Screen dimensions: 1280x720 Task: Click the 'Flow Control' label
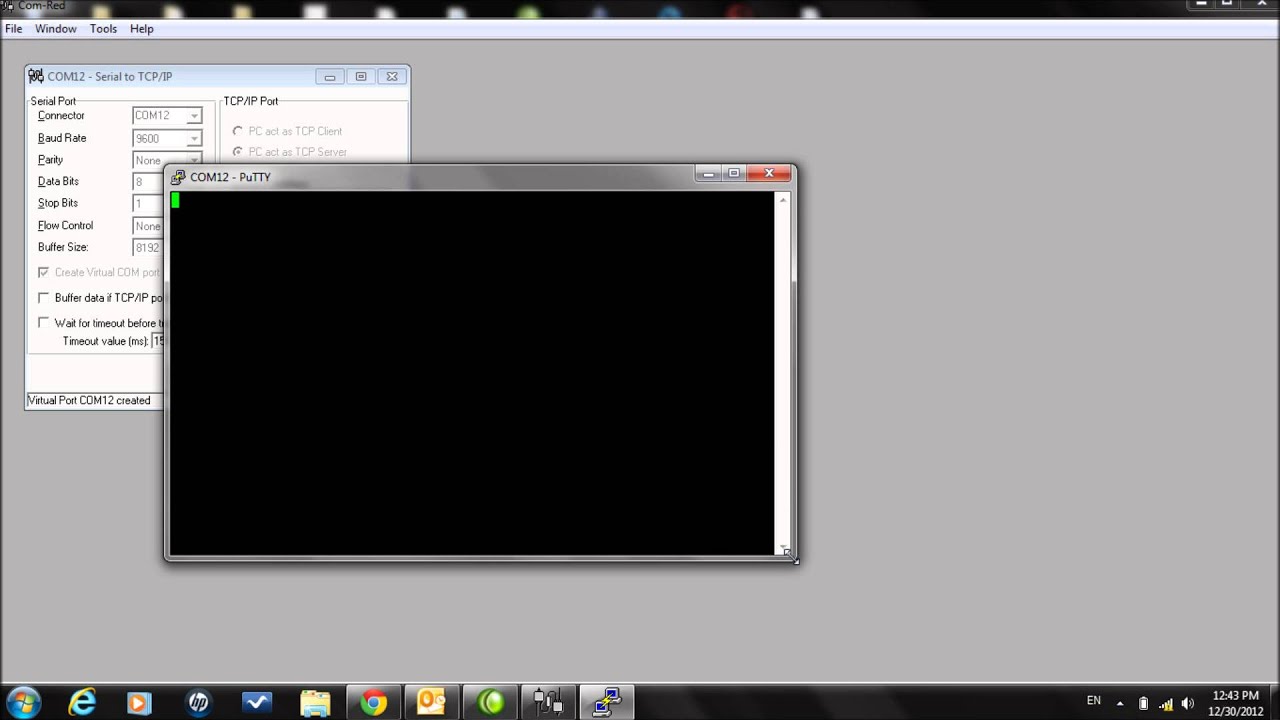65,226
